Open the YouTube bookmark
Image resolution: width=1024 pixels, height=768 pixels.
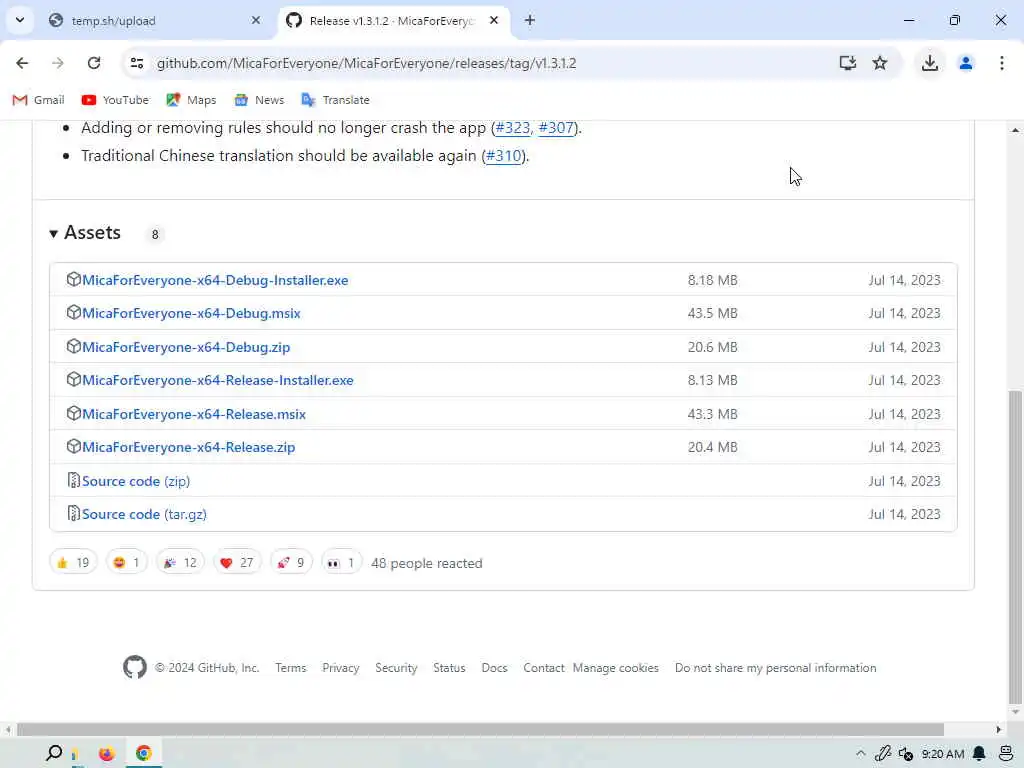coord(116,100)
